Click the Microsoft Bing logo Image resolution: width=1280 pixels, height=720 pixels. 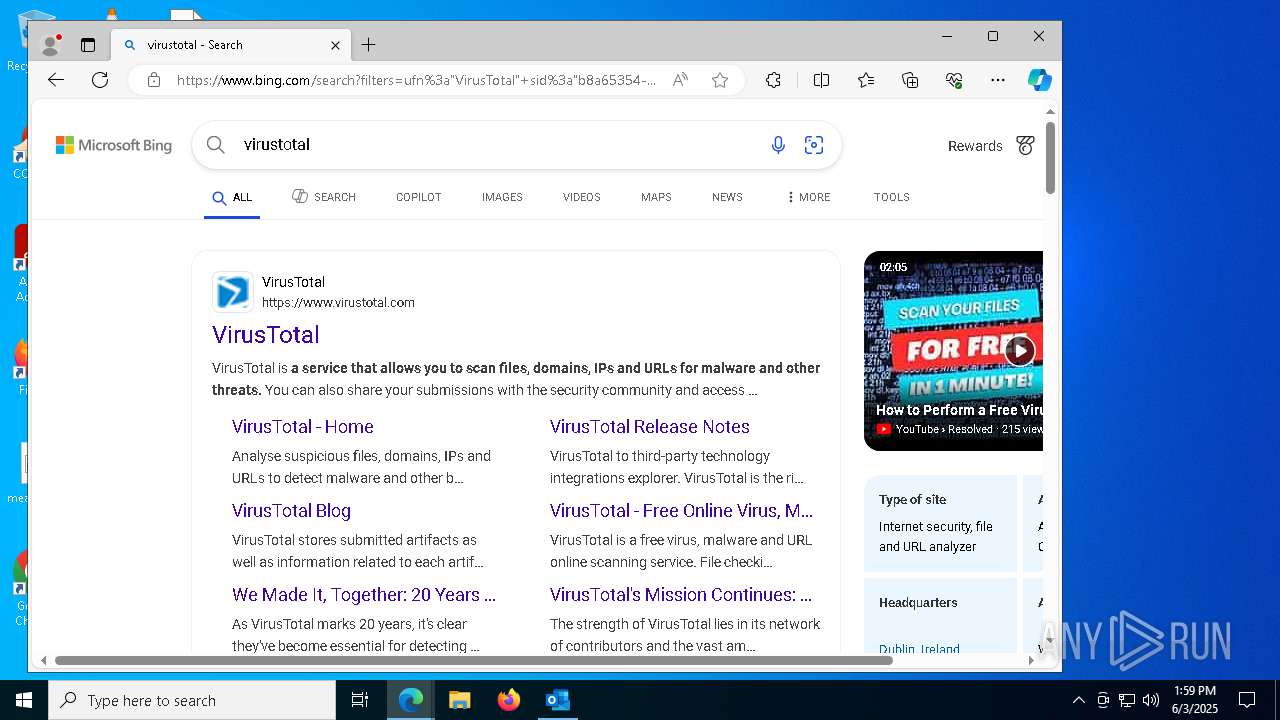[x=114, y=145]
